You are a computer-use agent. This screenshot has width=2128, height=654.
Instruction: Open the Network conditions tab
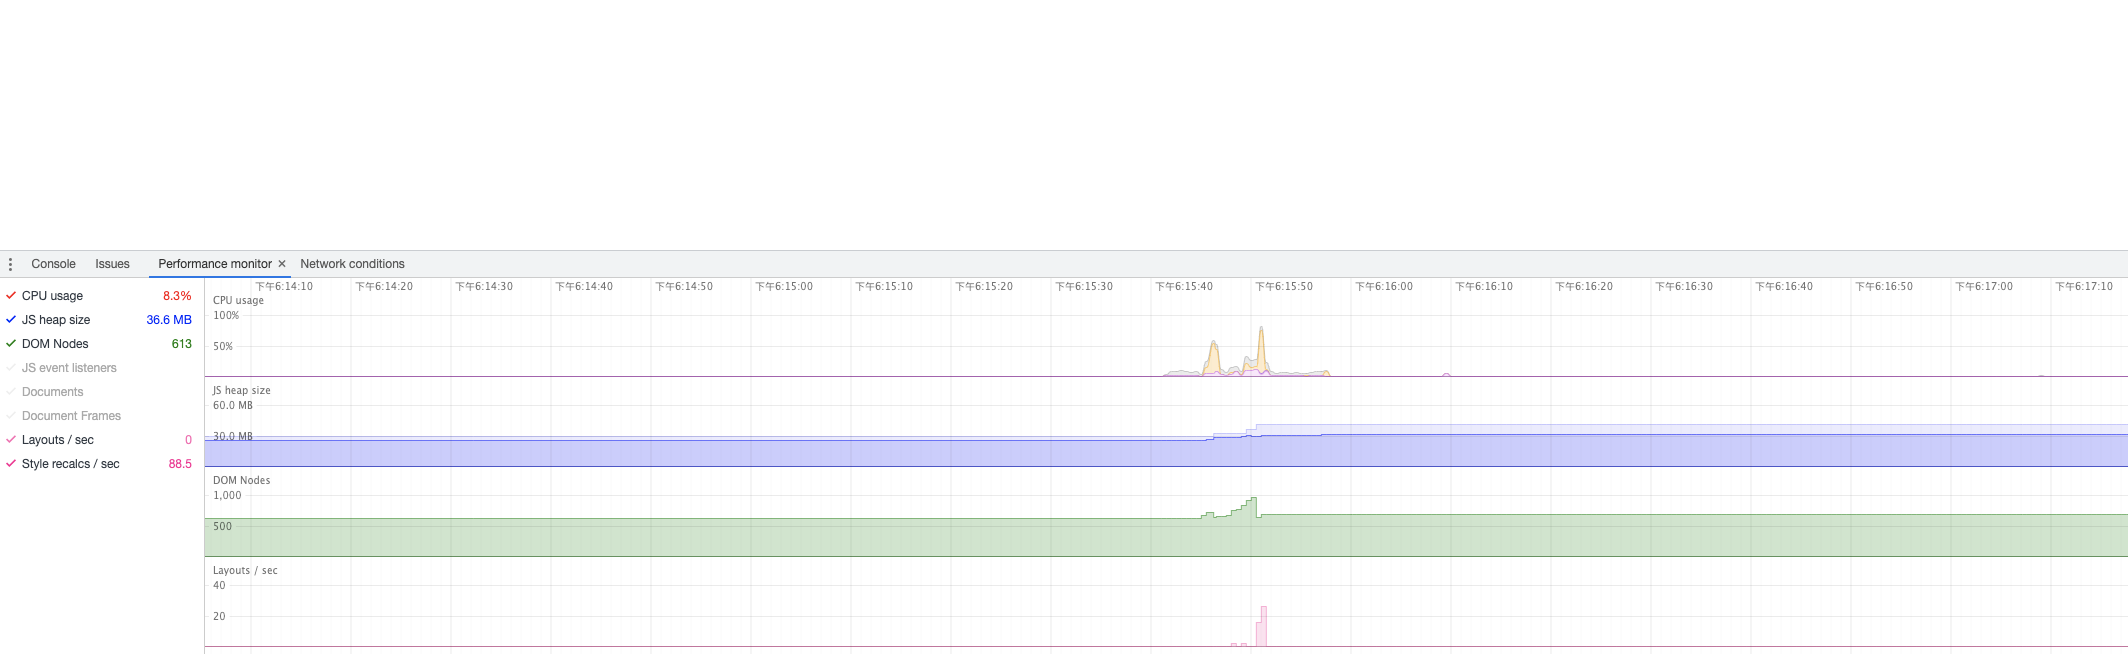pyautogui.click(x=352, y=264)
